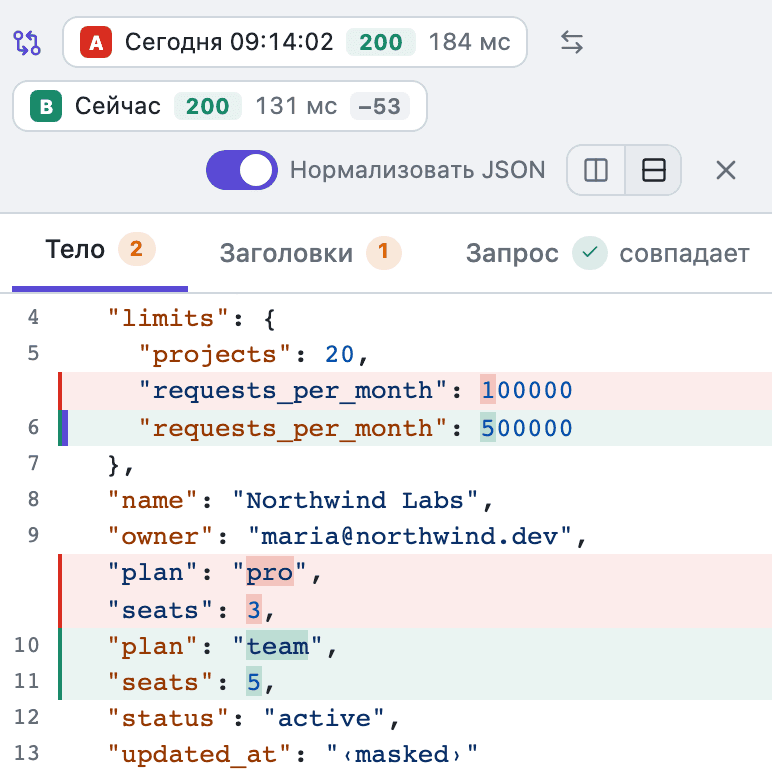
Task: Click the 200 status of response B
Action: pos(207,106)
